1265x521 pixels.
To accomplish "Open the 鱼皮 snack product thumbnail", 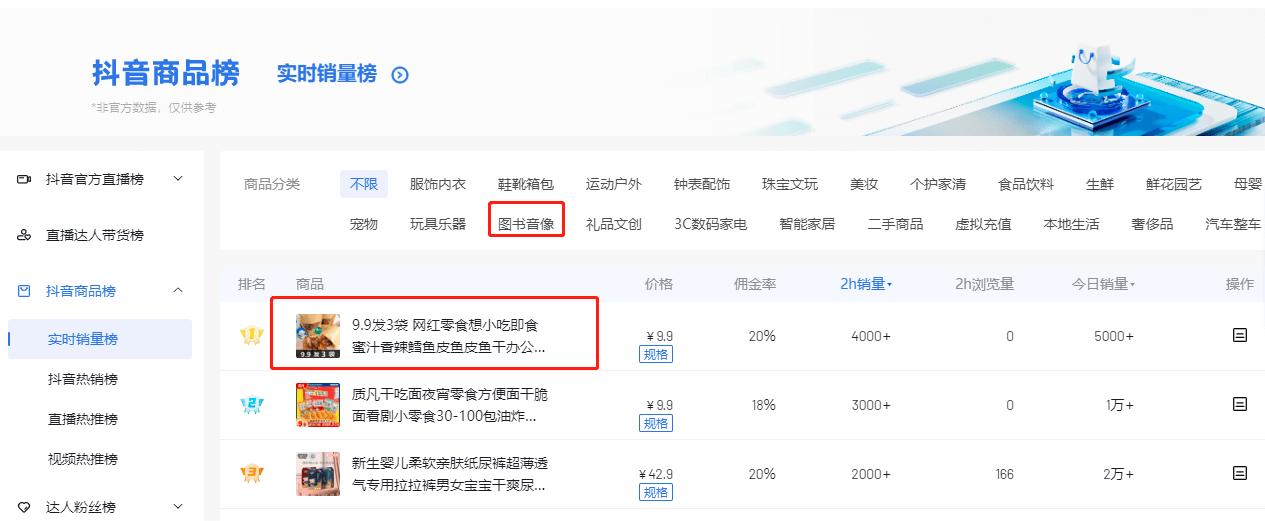I will [318, 336].
